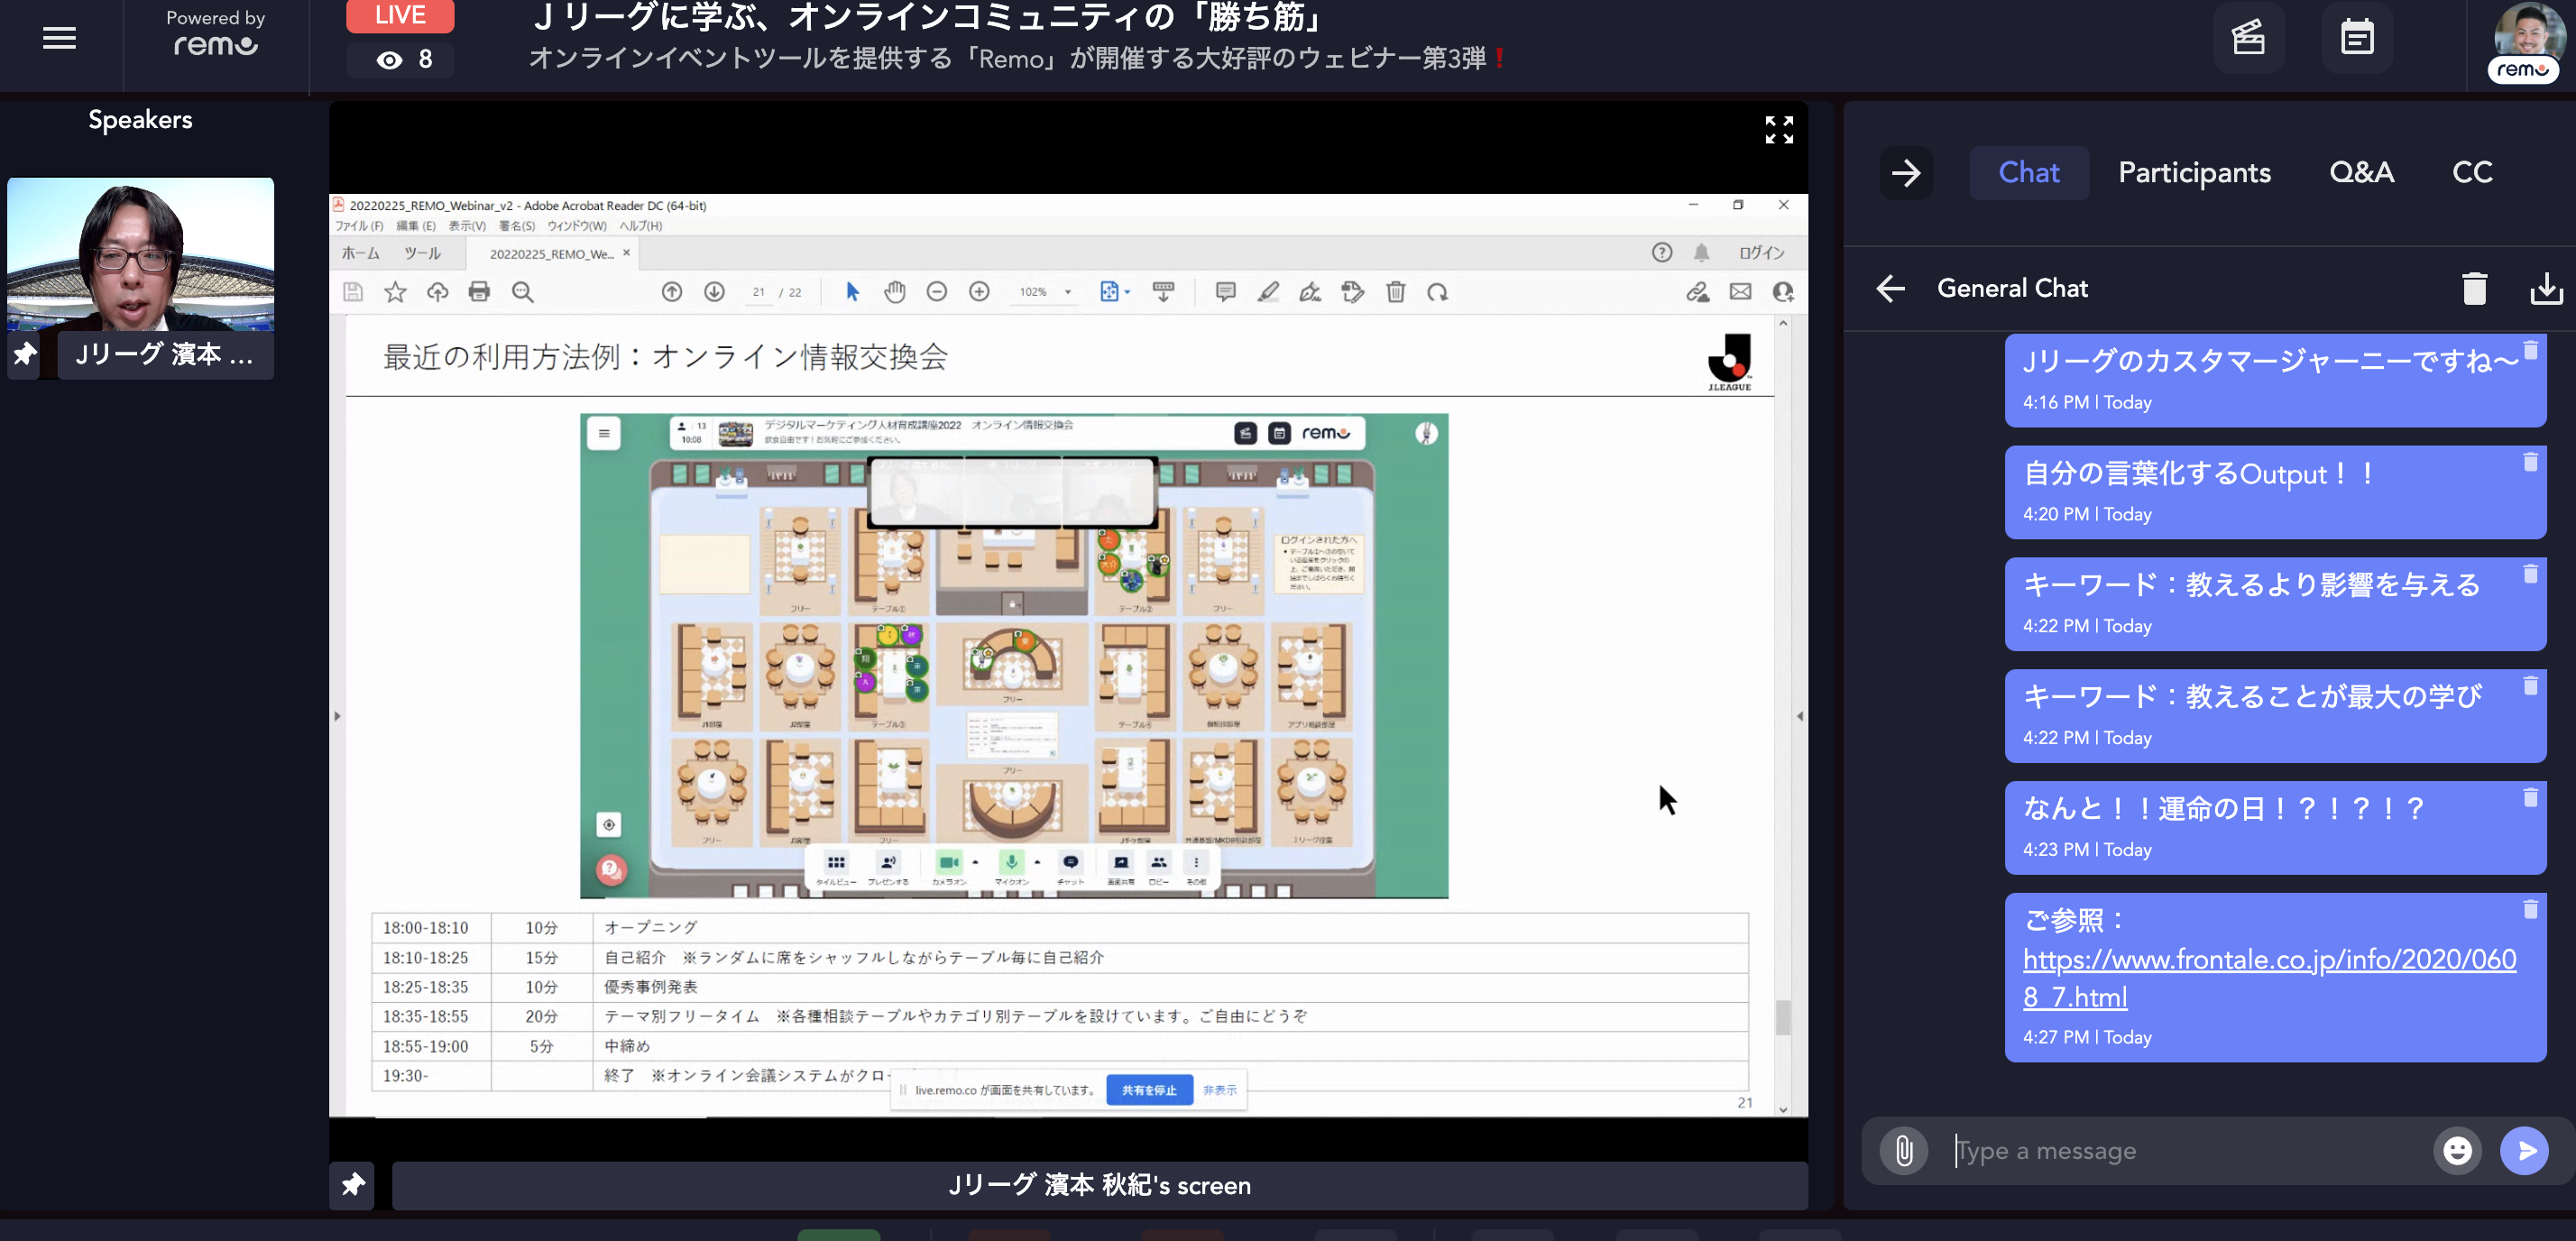Open Acrobat help question icon
This screenshot has width=2576, height=1241.
point(1661,253)
